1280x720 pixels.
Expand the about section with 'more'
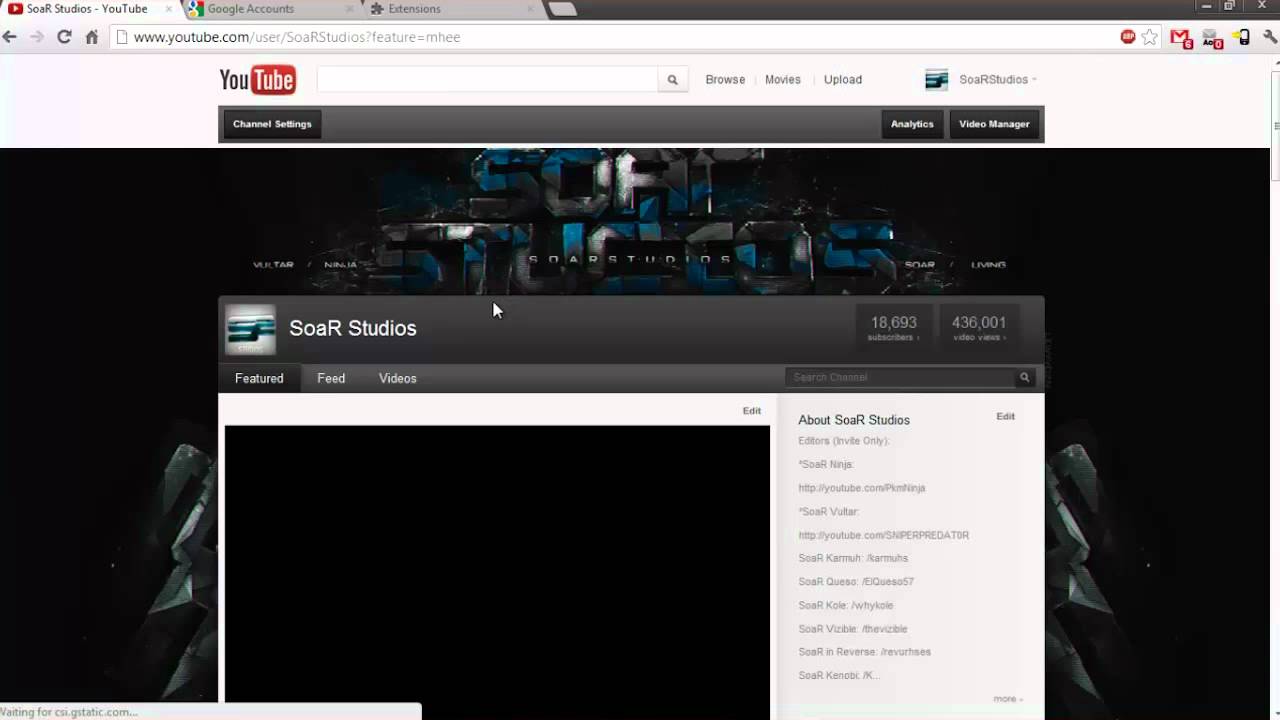[1008, 699]
